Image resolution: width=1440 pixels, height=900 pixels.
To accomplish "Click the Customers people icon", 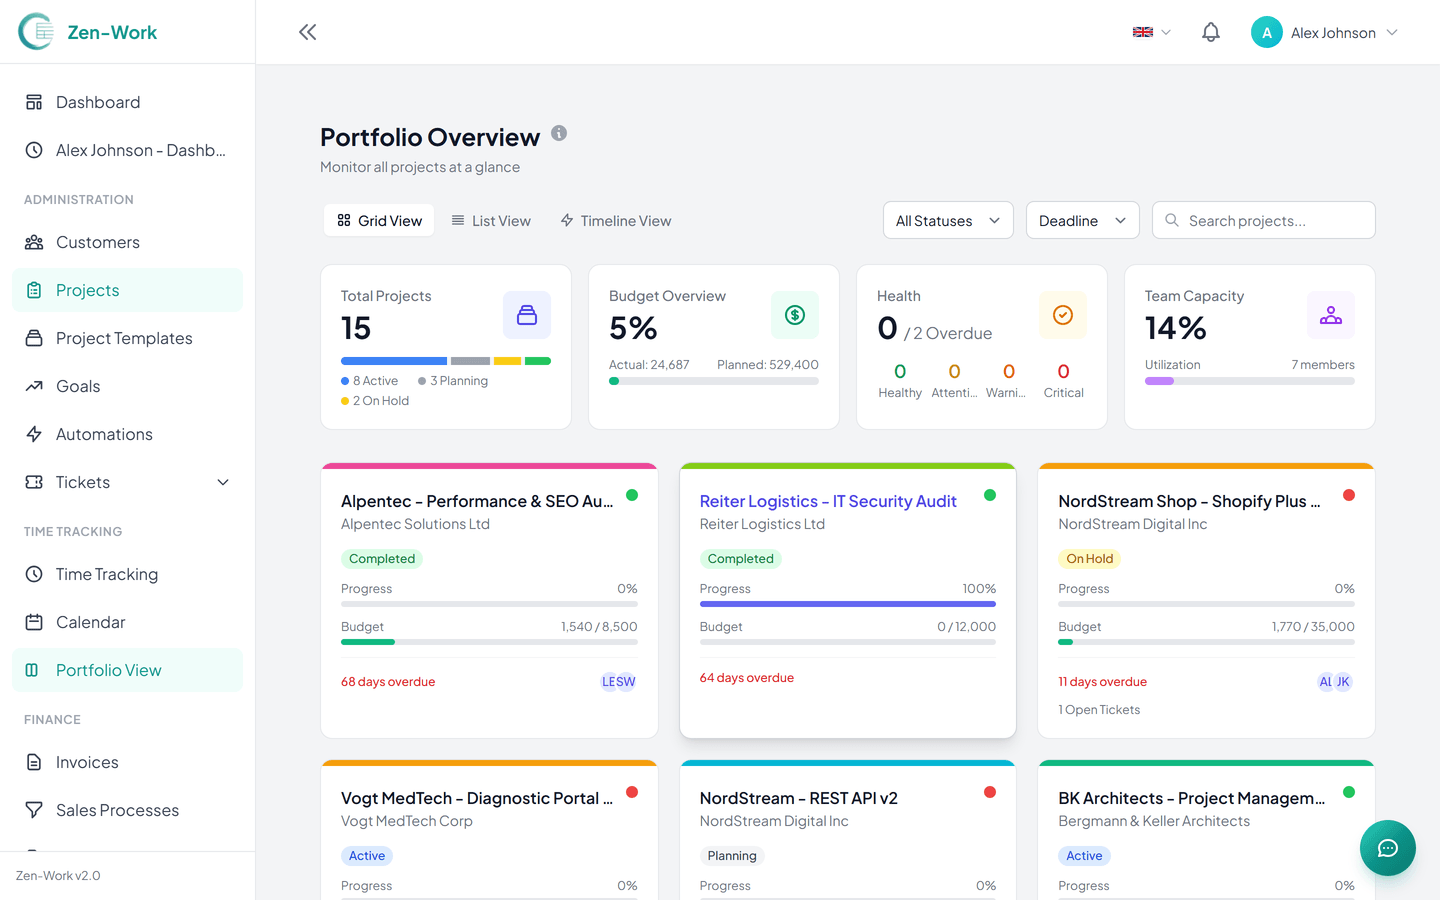I will (34, 242).
